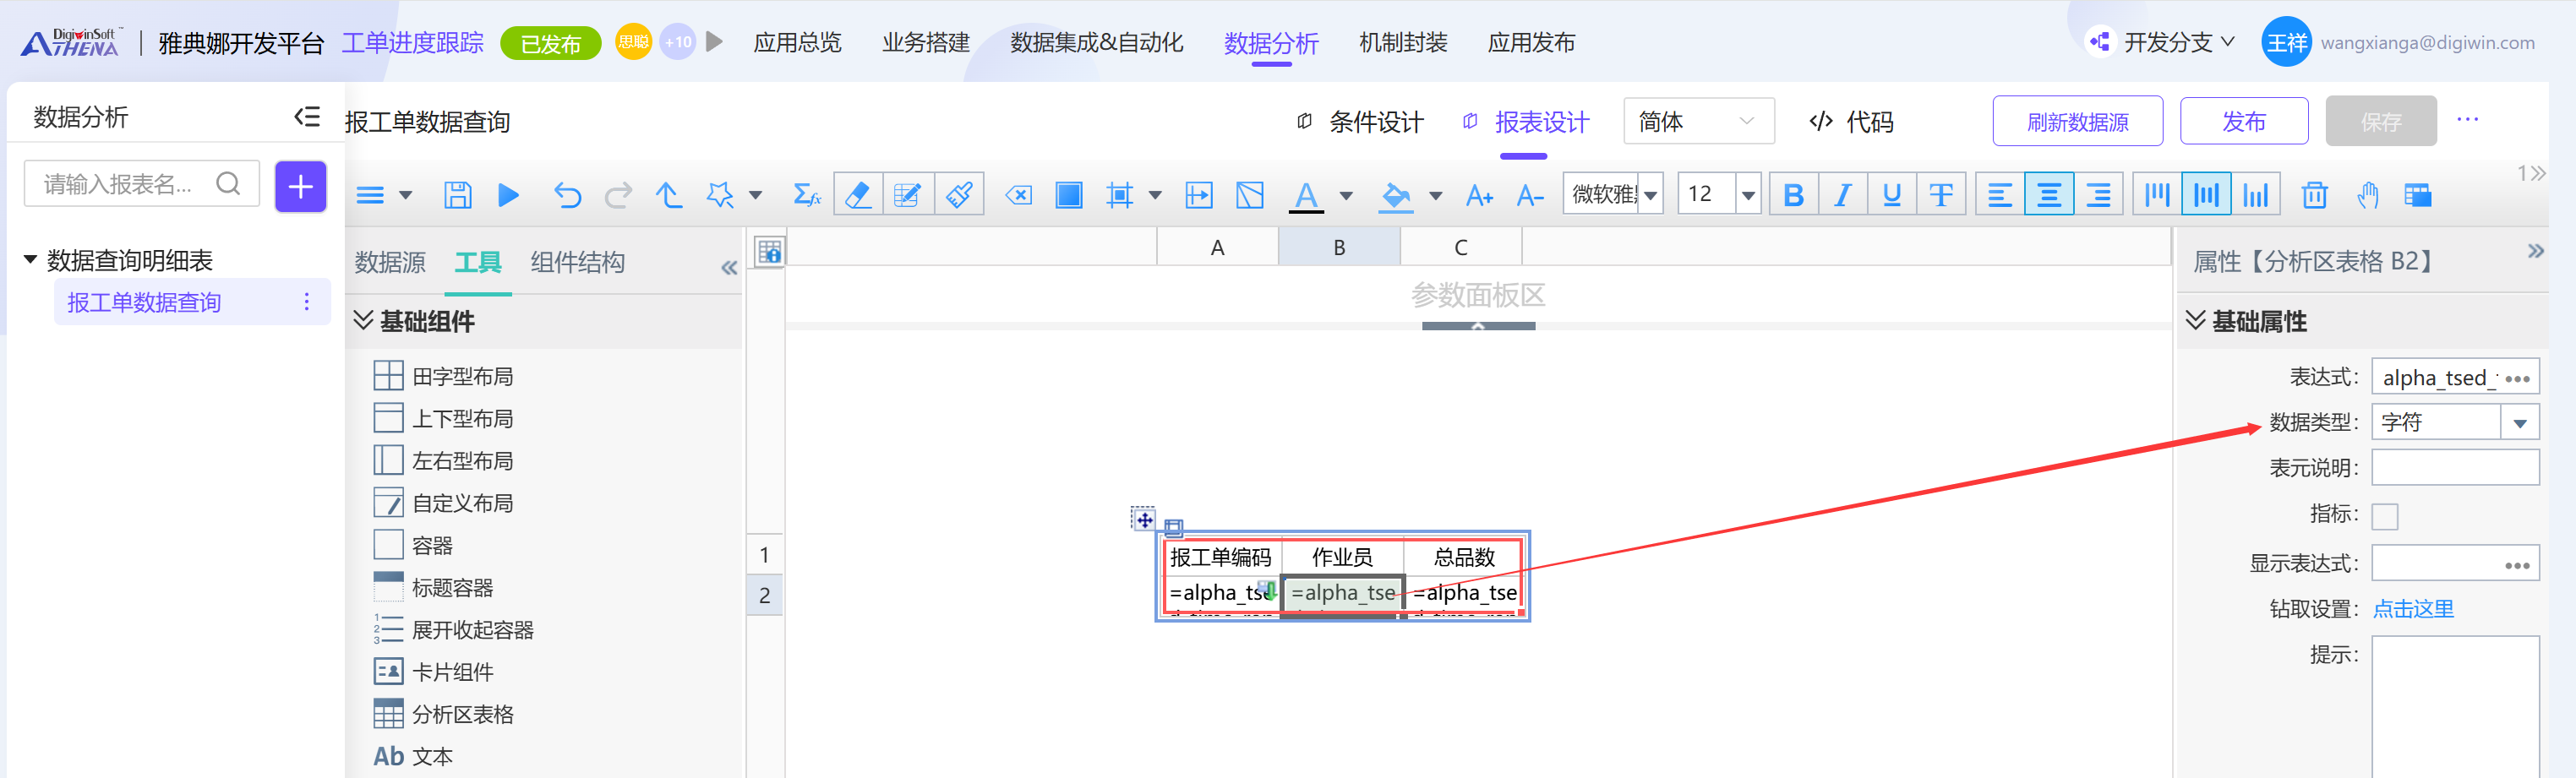Toggle underline formatting
Image resolution: width=2576 pixels, height=778 pixels.
1891,195
